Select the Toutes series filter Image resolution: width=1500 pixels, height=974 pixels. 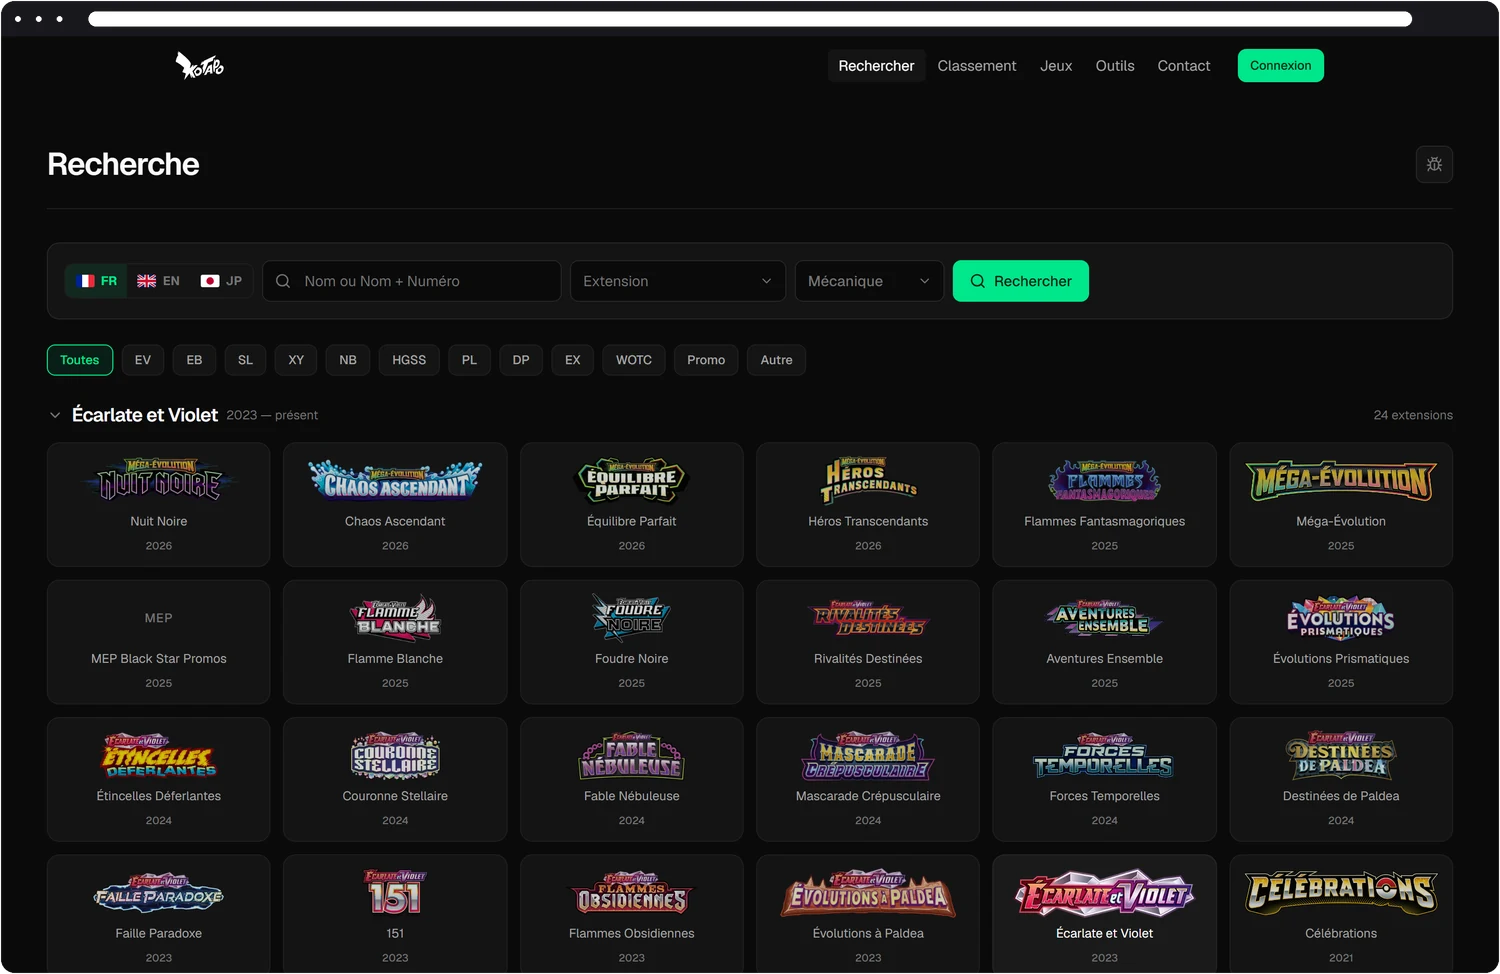(80, 360)
